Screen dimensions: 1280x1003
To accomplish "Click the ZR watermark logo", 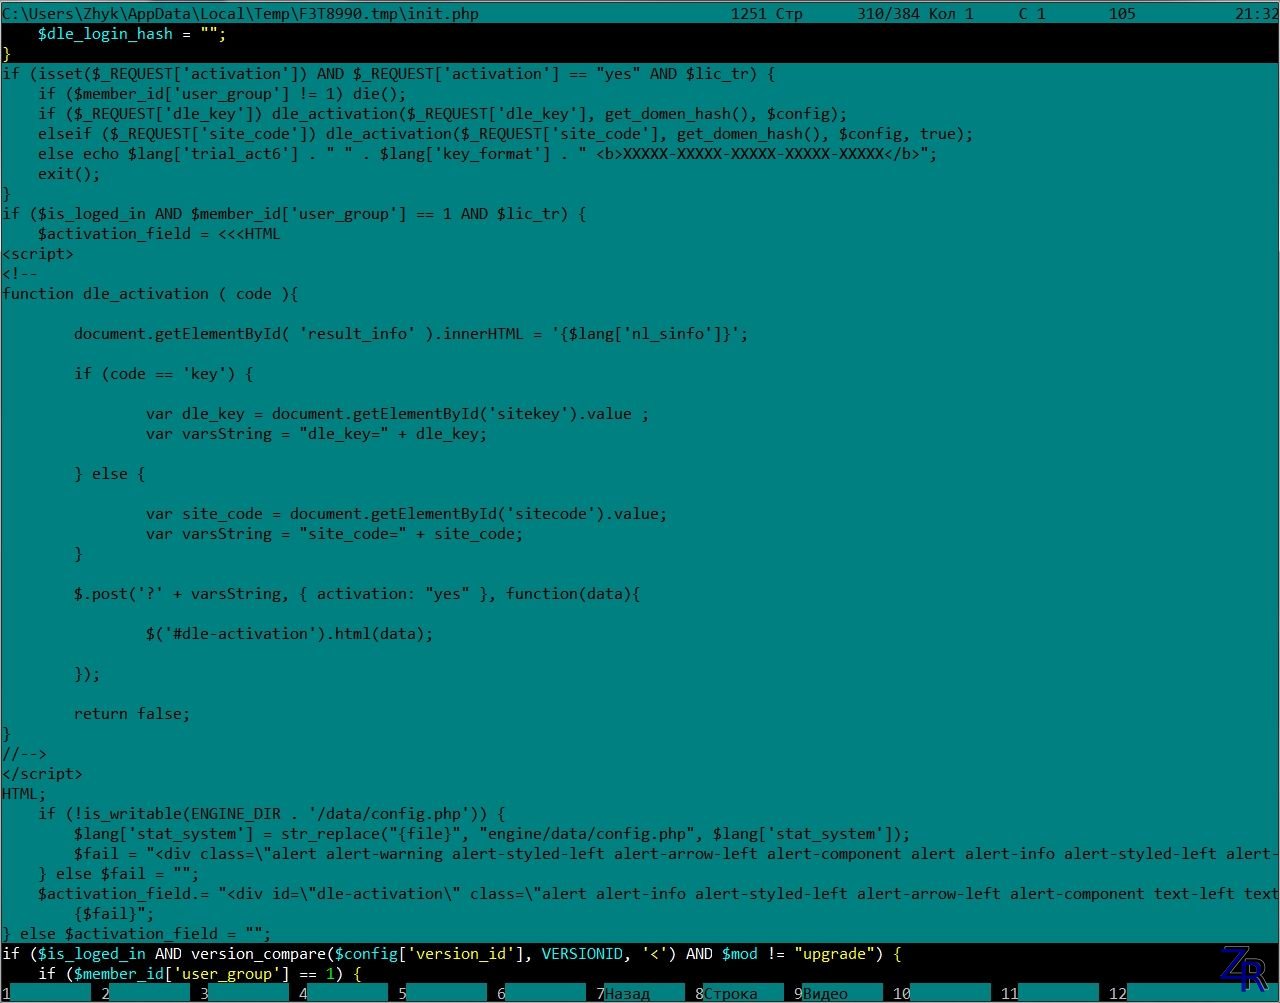I will (1243, 967).
